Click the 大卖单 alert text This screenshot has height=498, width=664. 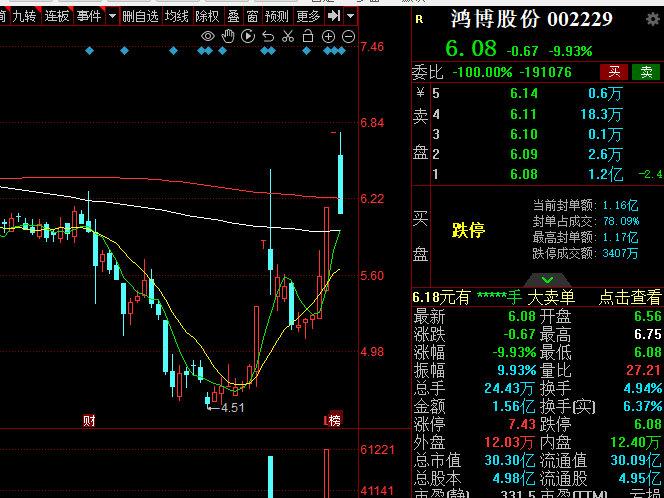point(551,297)
